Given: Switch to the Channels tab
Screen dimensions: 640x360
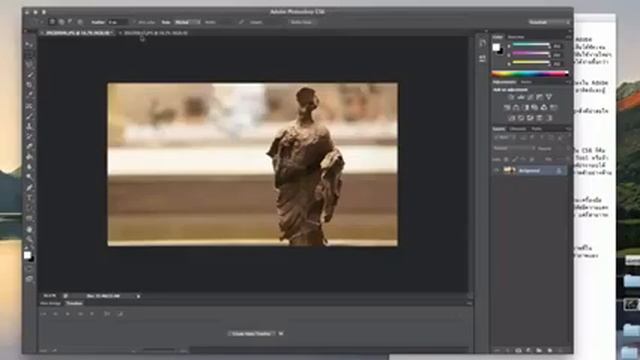Looking at the screenshot, I should pyautogui.click(x=518, y=129).
